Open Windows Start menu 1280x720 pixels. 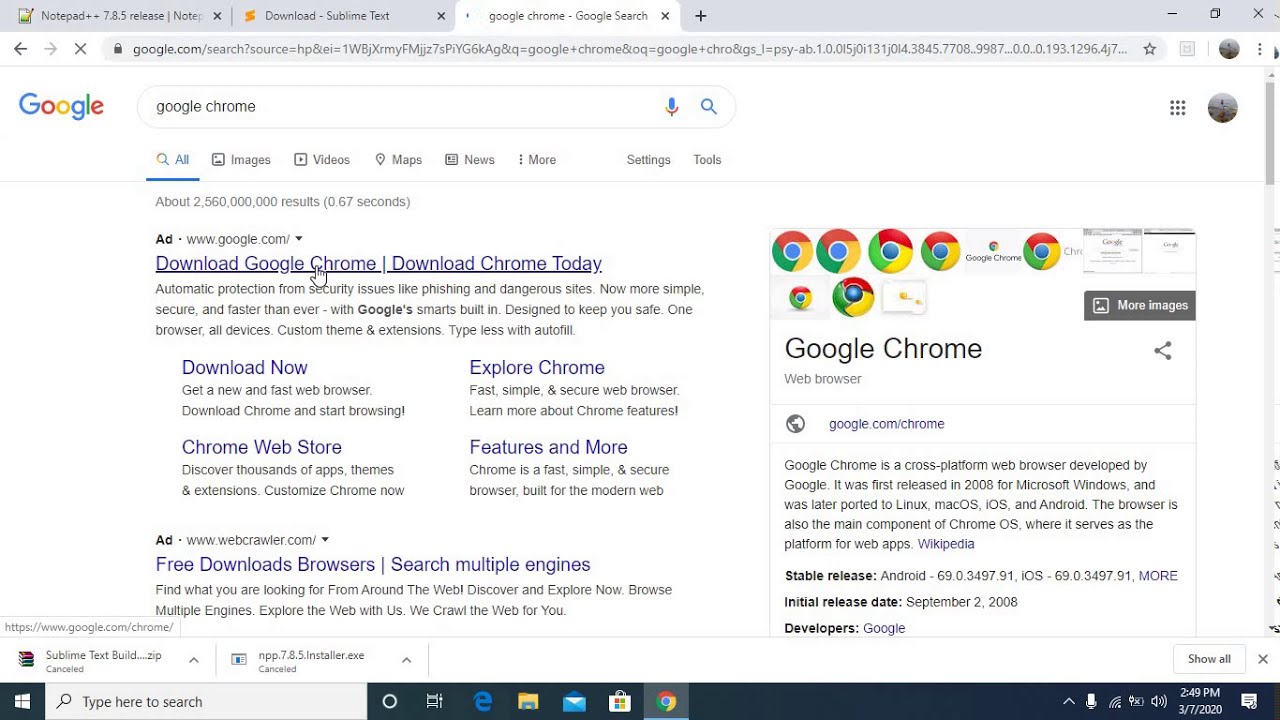pyautogui.click(x=22, y=701)
